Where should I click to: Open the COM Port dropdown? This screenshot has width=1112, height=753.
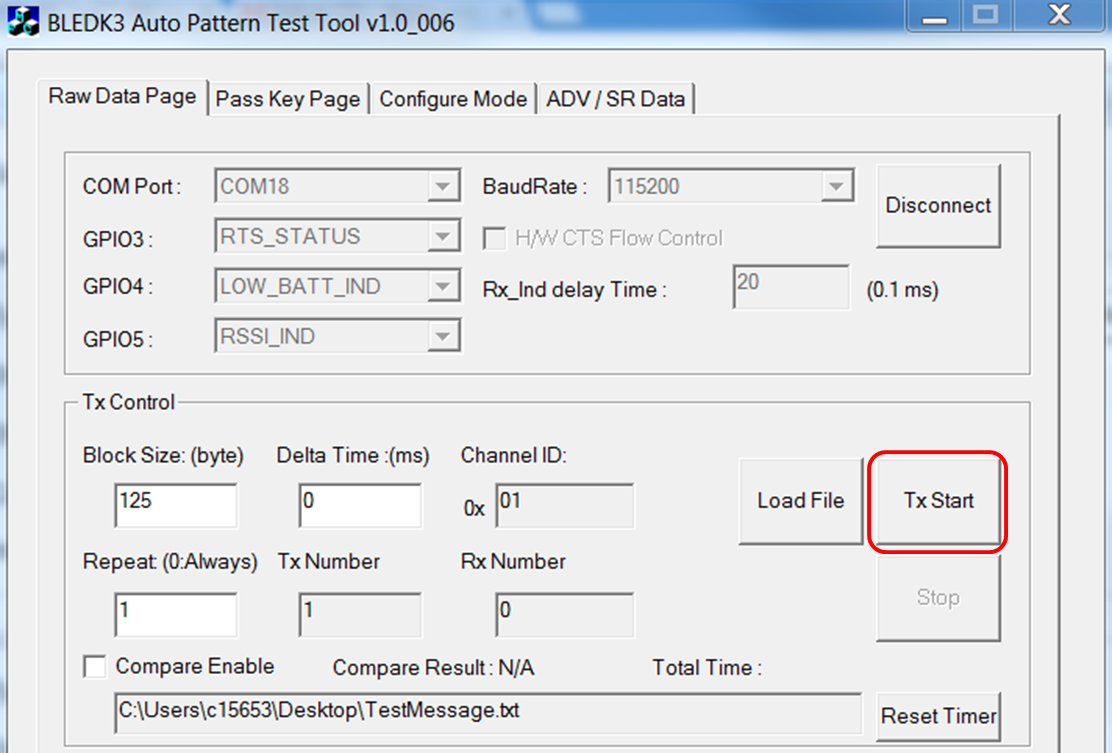[x=441, y=187]
